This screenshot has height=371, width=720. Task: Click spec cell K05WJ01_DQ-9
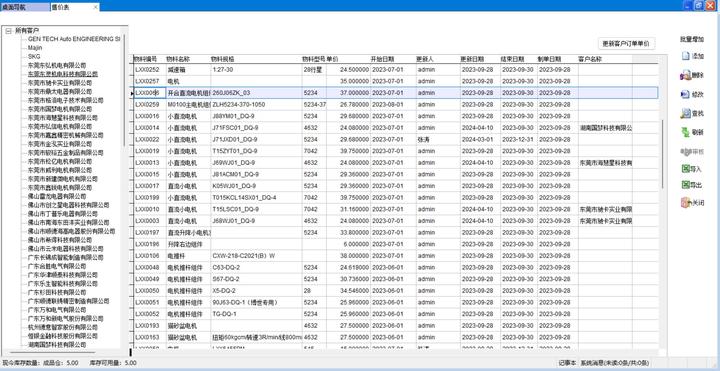click(256, 186)
